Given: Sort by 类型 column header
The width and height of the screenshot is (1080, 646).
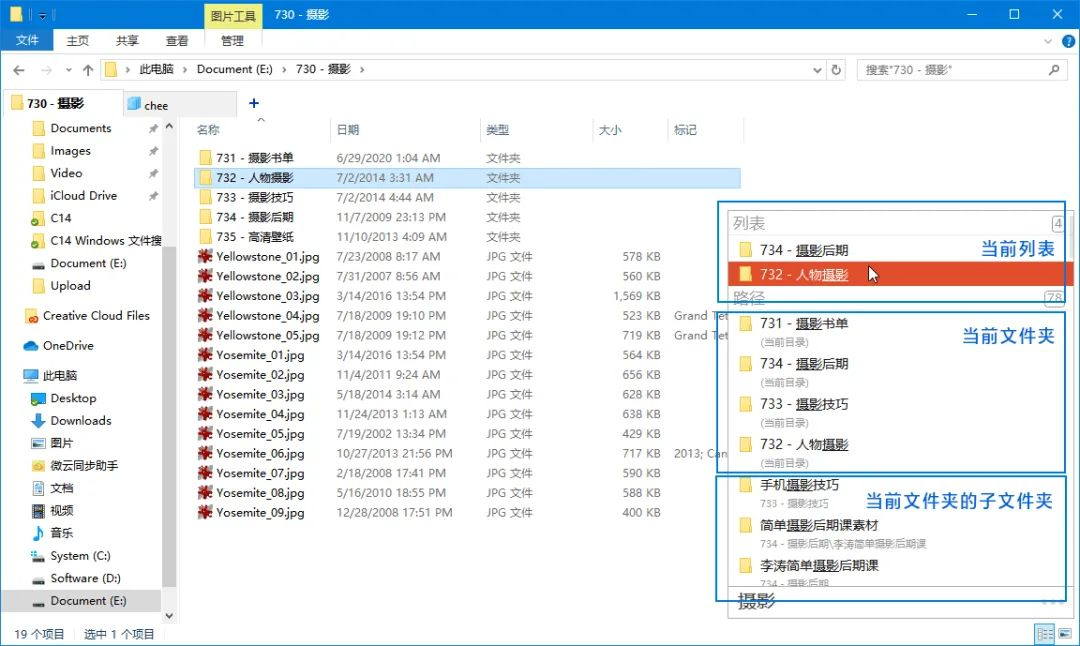Looking at the screenshot, I should 536,129.
